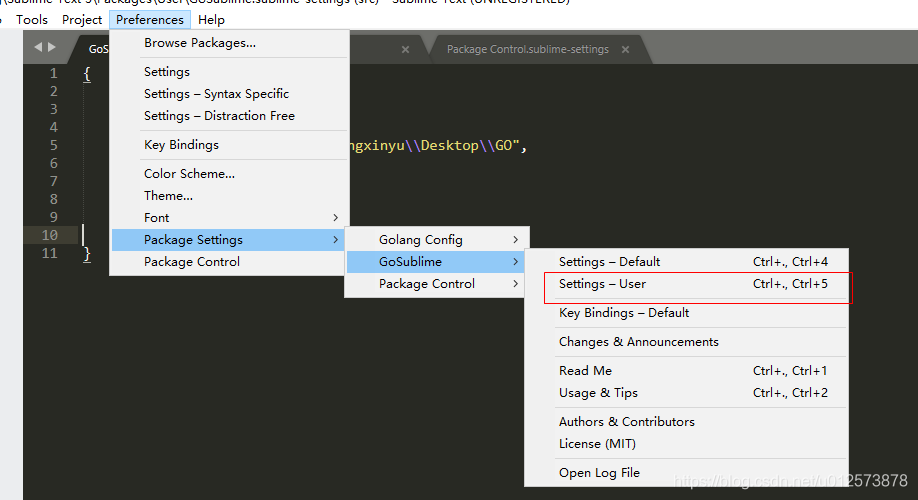Click the closing brace on line 11
This screenshot has height=500, width=918.
87,254
